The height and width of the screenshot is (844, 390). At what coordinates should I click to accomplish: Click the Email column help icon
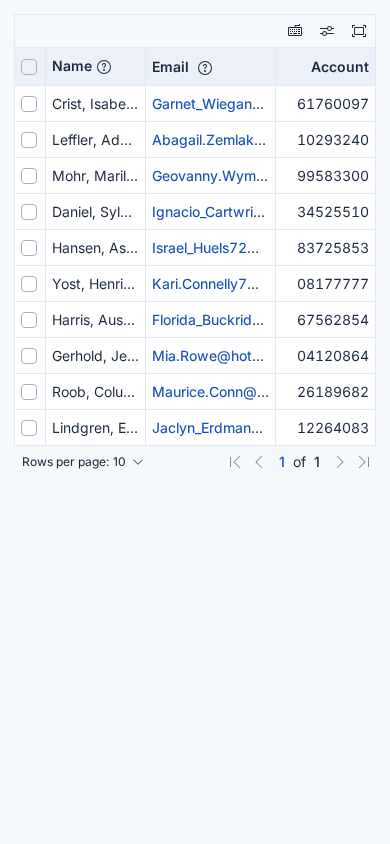[x=205, y=68]
